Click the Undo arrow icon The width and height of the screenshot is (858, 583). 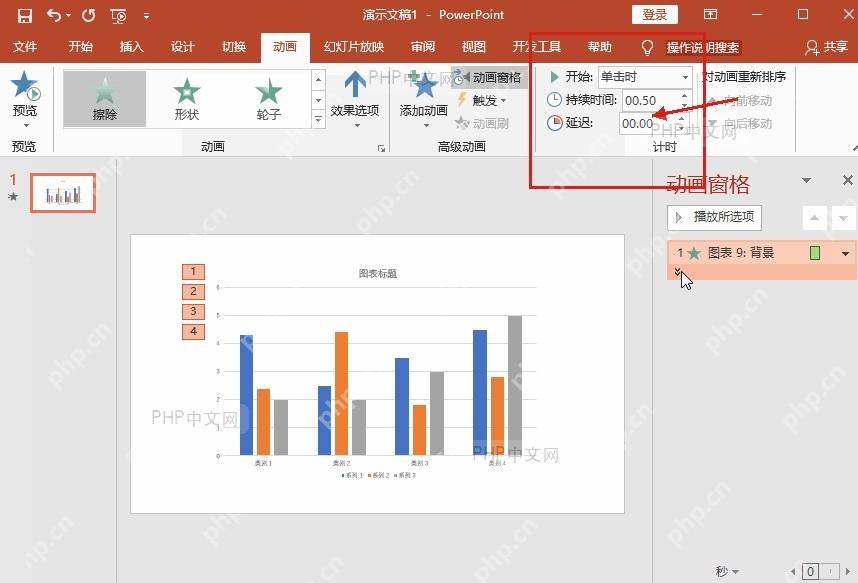coord(55,15)
